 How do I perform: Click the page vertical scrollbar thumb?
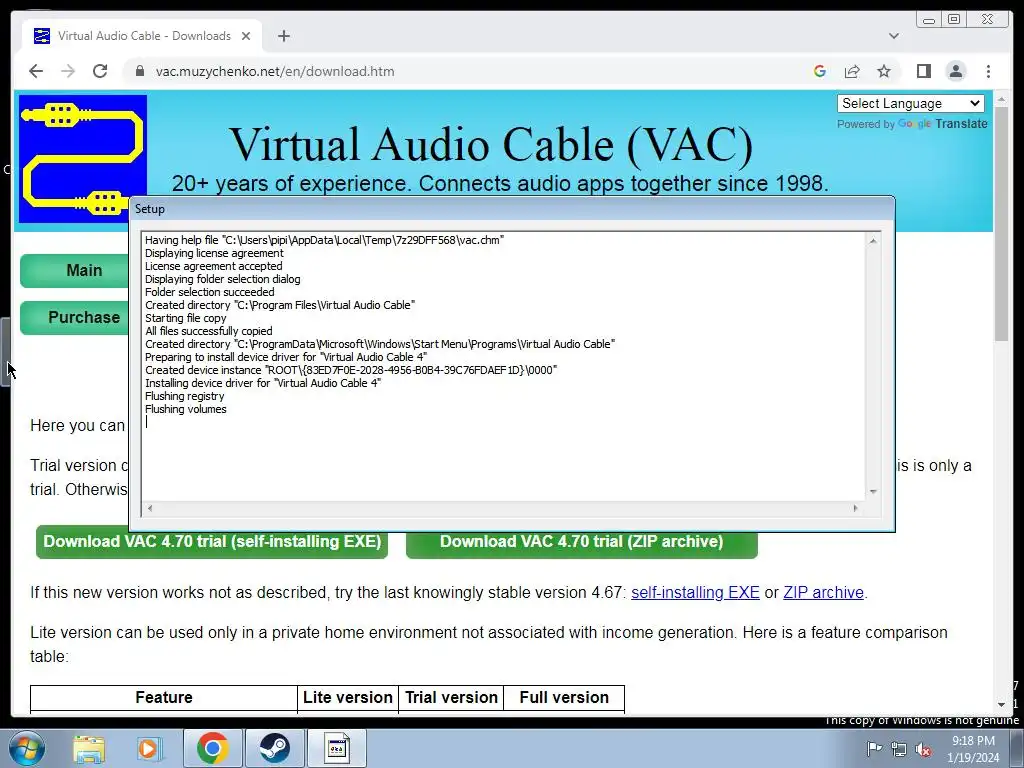1002,222
